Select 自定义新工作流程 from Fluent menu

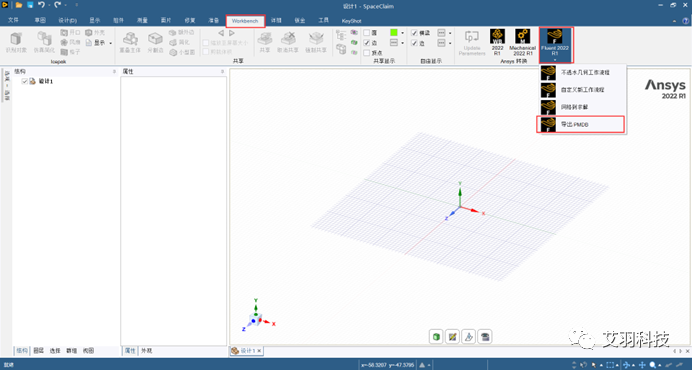(x=582, y=90)
